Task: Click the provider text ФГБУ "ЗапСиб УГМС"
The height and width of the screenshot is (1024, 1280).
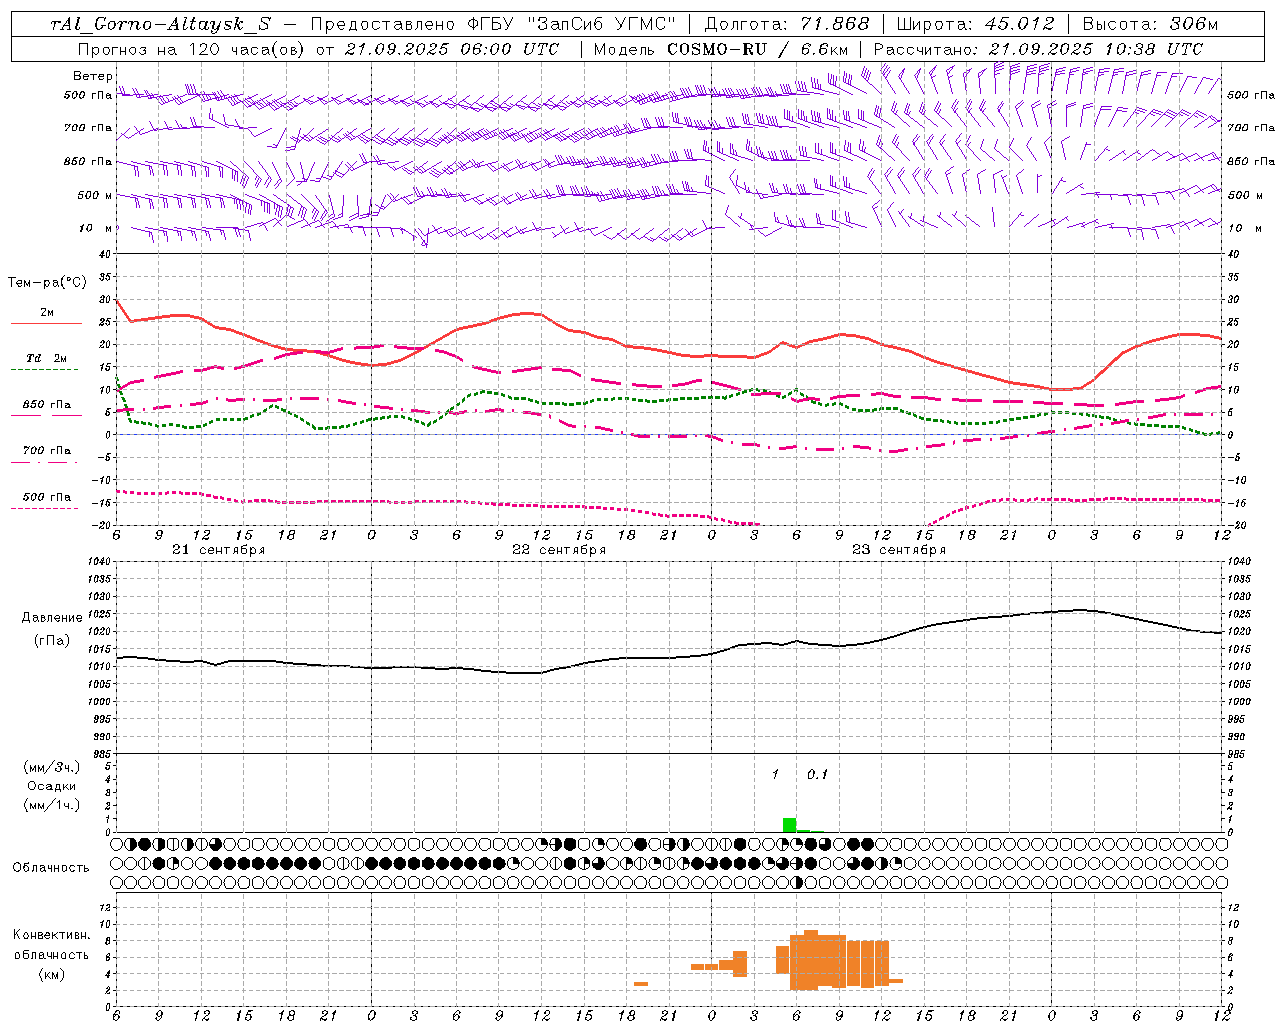Action: pos(571,25)
